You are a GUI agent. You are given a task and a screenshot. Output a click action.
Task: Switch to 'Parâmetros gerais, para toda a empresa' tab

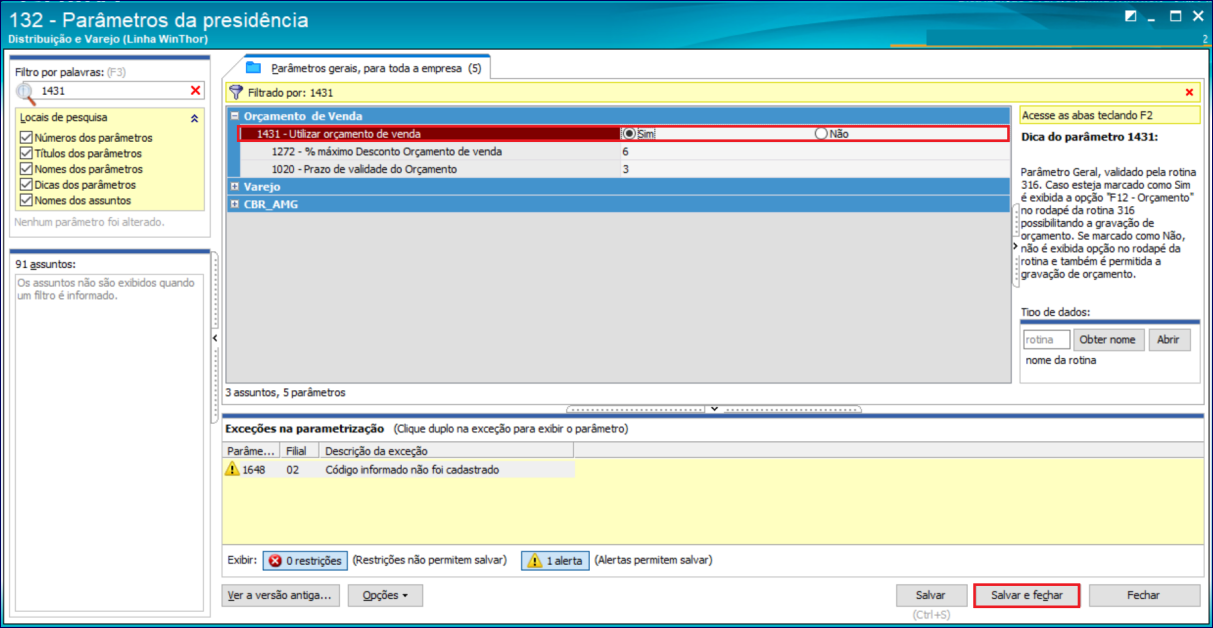pyautogui.click(x=366, y=68)
